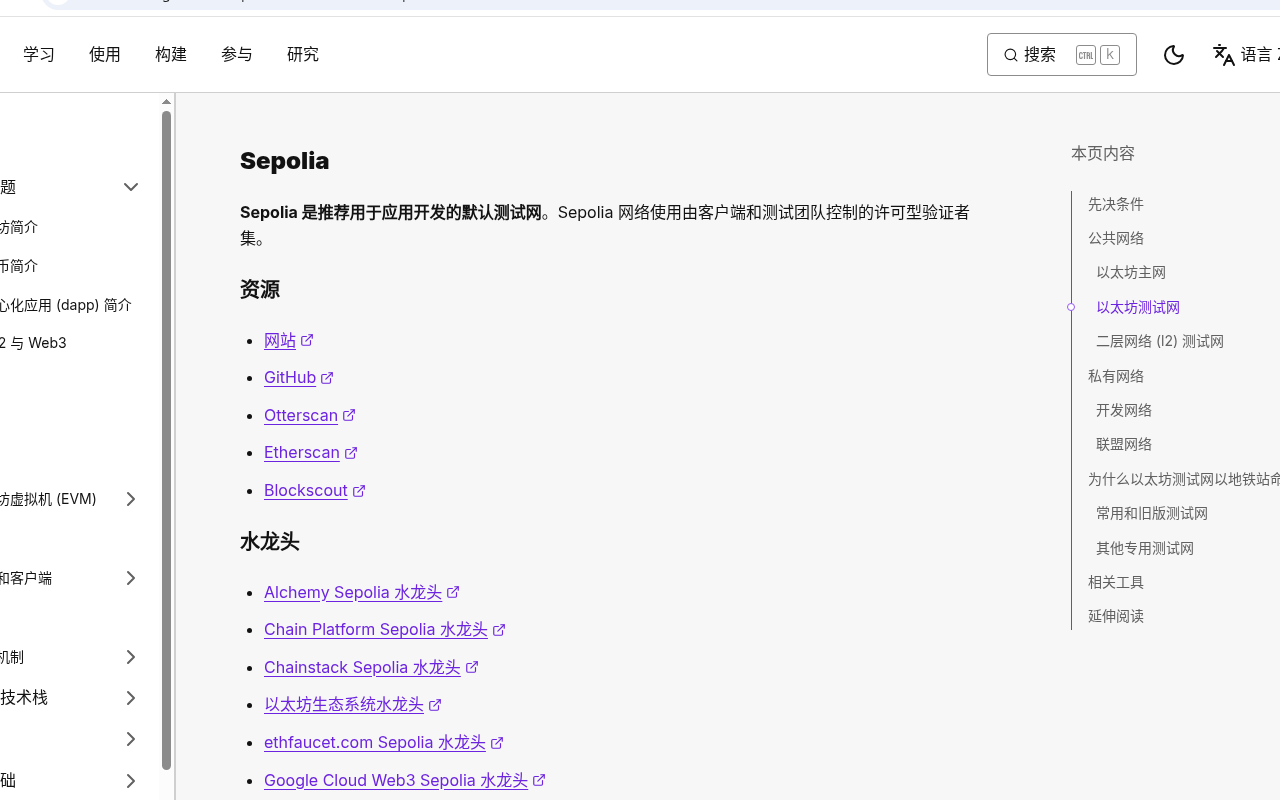Toggle dark mode with the moon icon
The image size is (1280, 800).
pos(1174,55)
